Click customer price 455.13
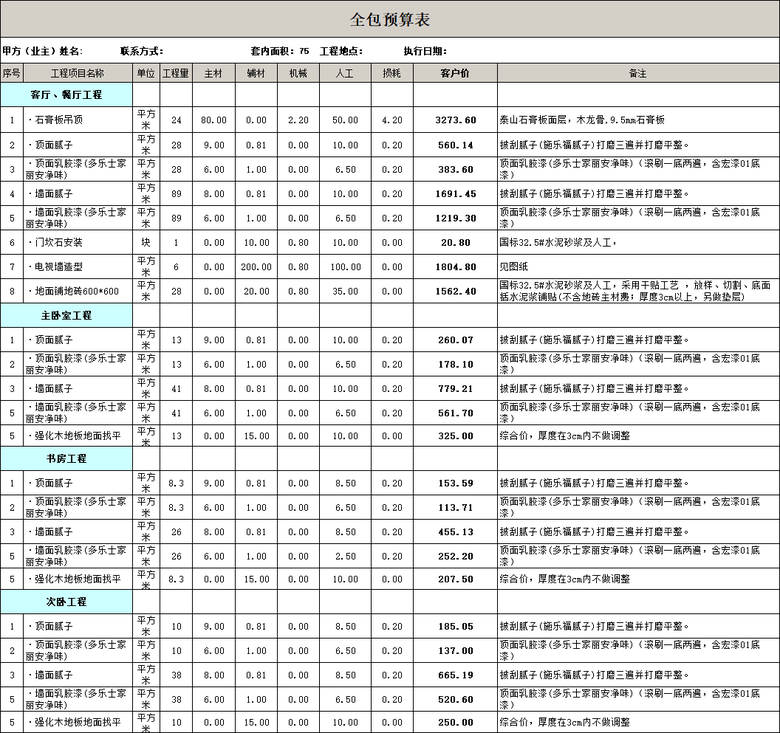Viewport: 780px width, 733px height. tap(455, 532)
